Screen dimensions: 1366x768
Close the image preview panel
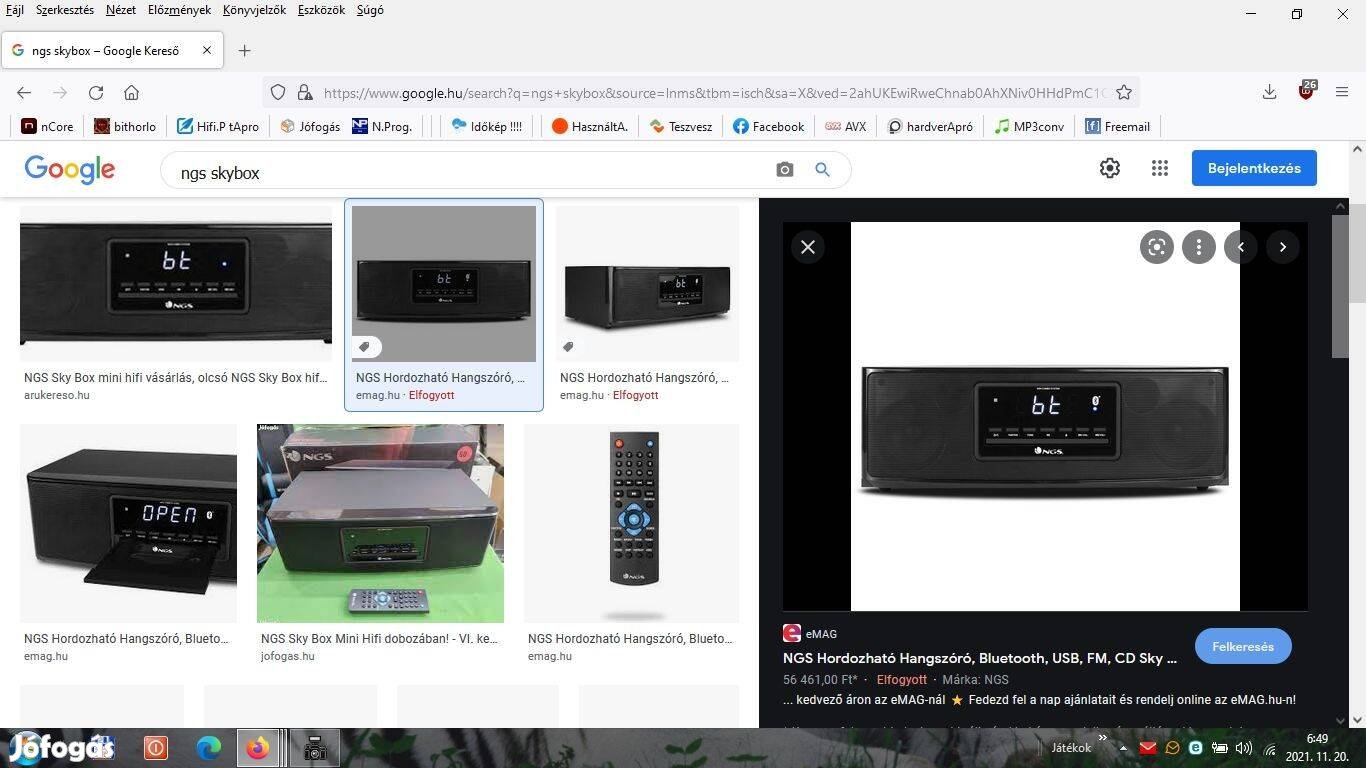[x=808, y=247]
